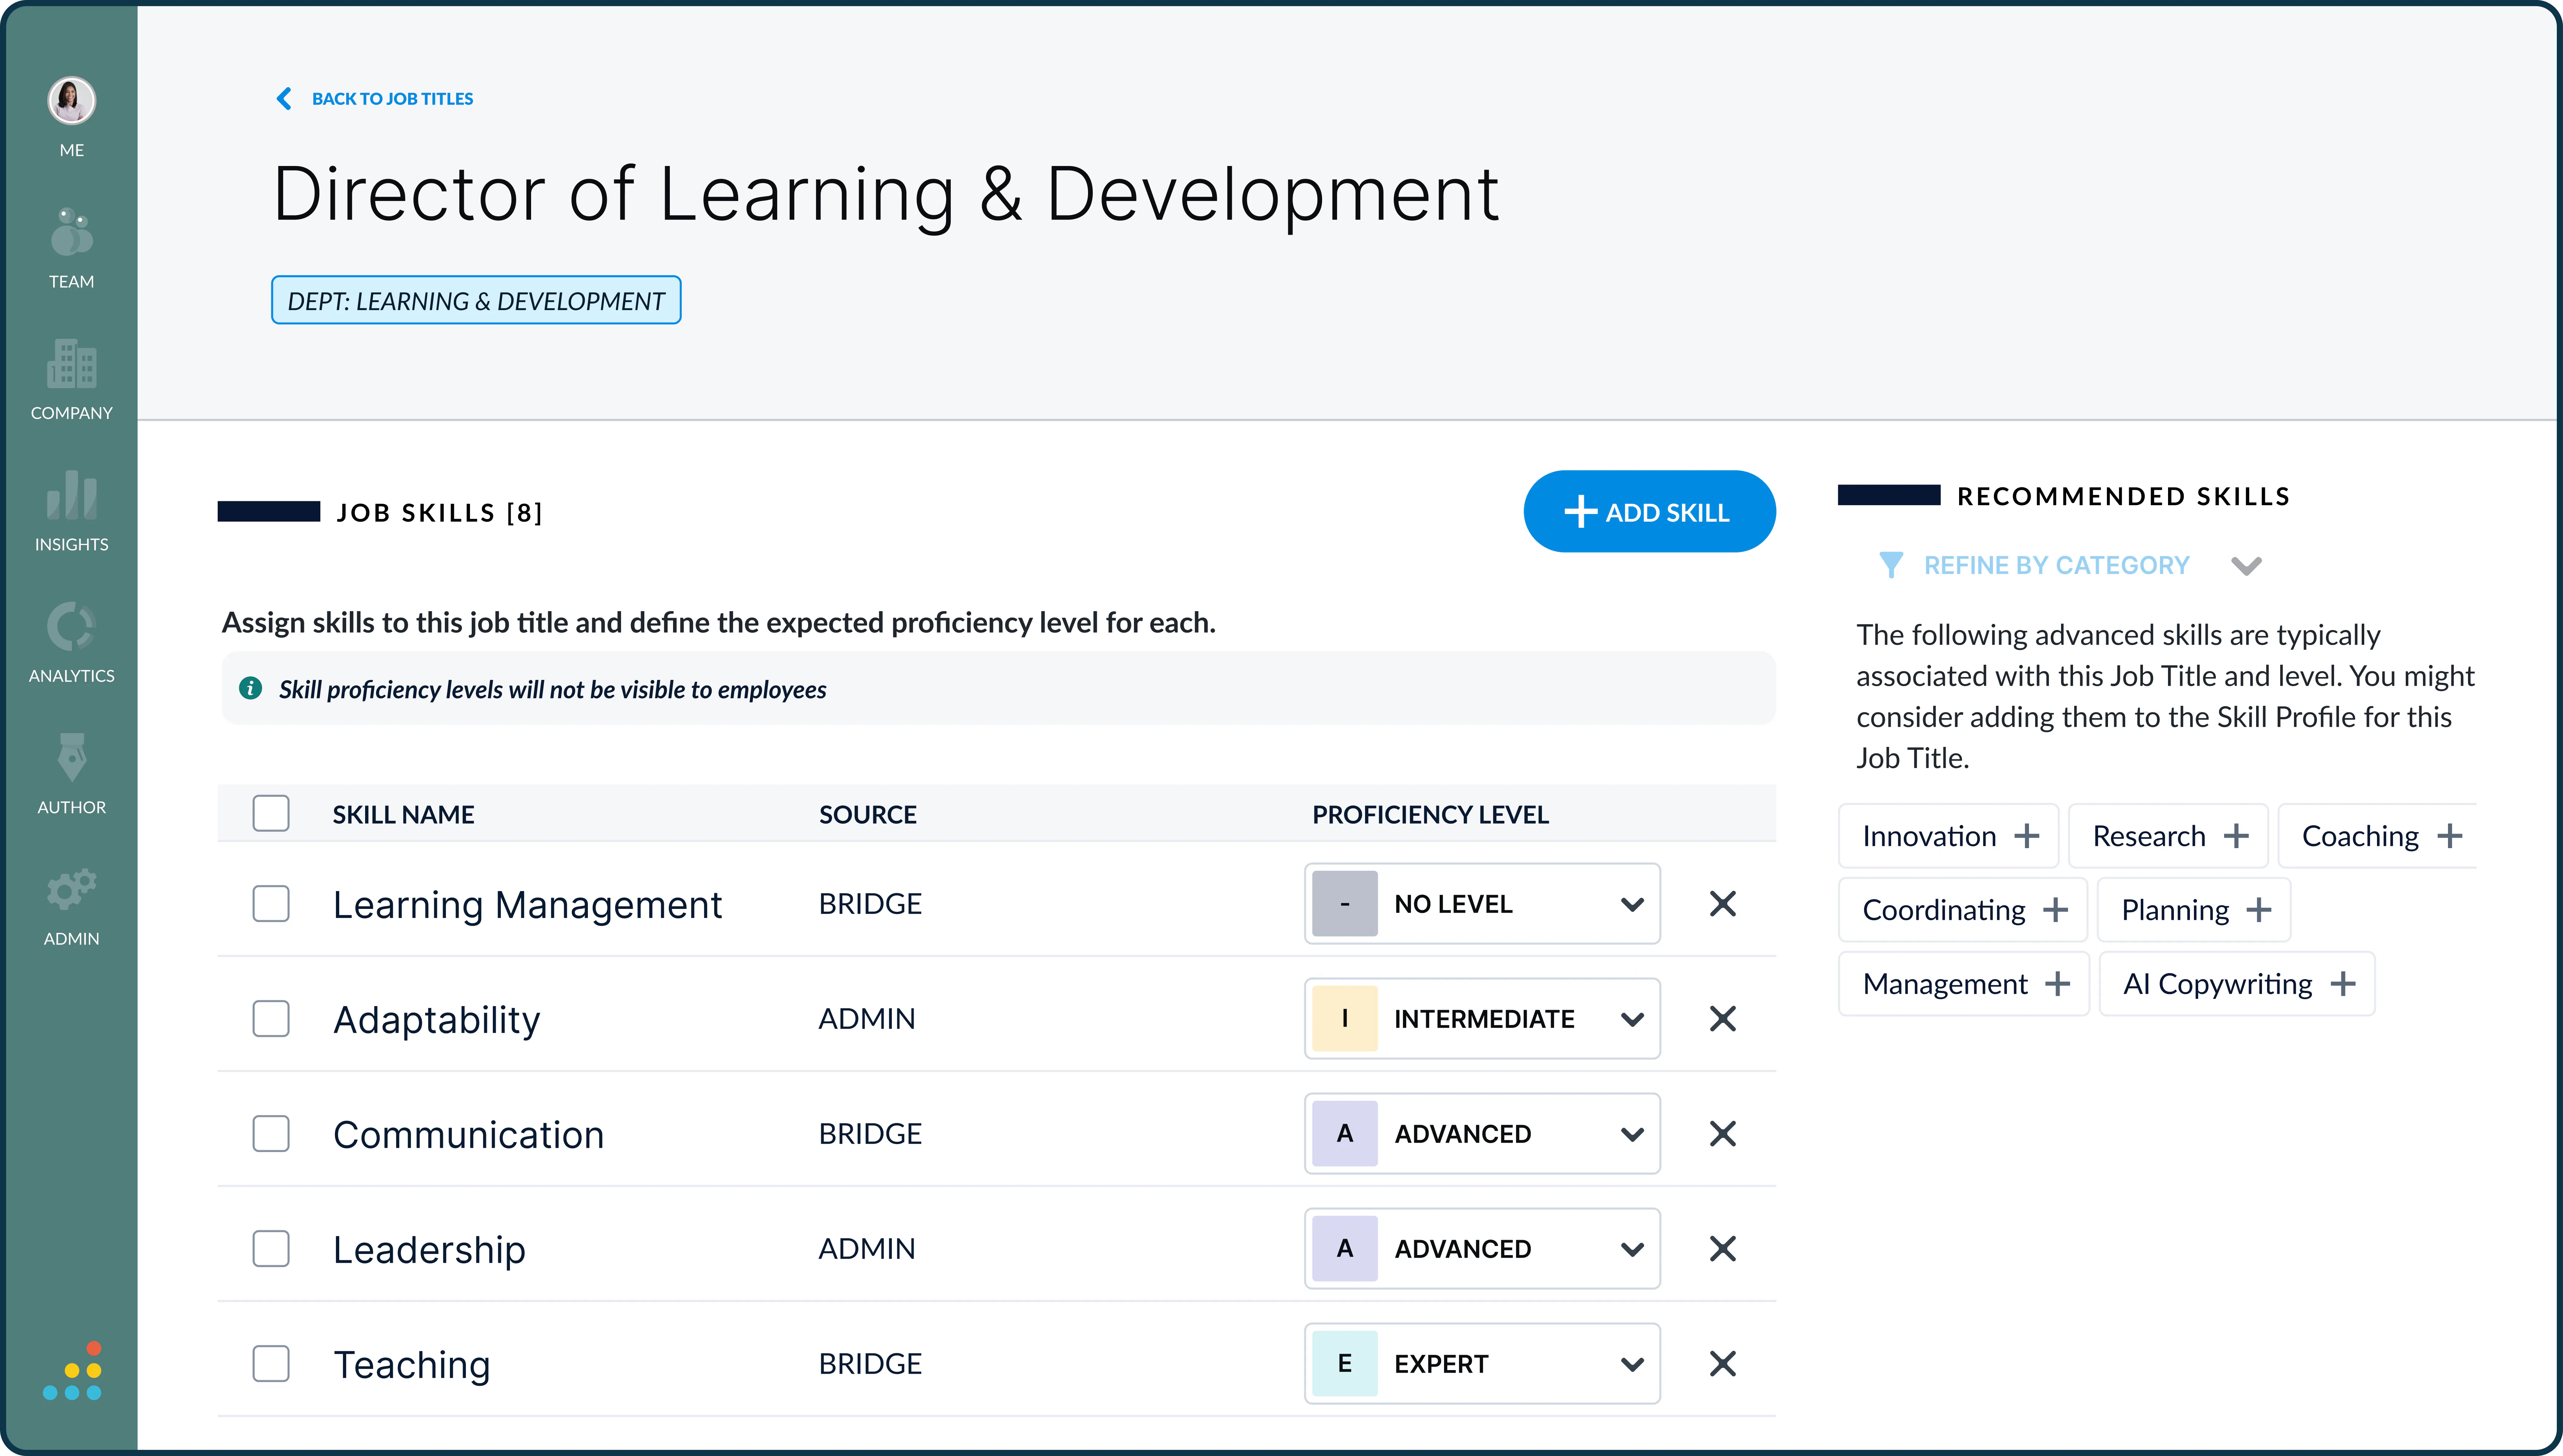Expand the Refine by Category chevron
Viewport: 2563px width, 1456px height.
point(2246,566)
